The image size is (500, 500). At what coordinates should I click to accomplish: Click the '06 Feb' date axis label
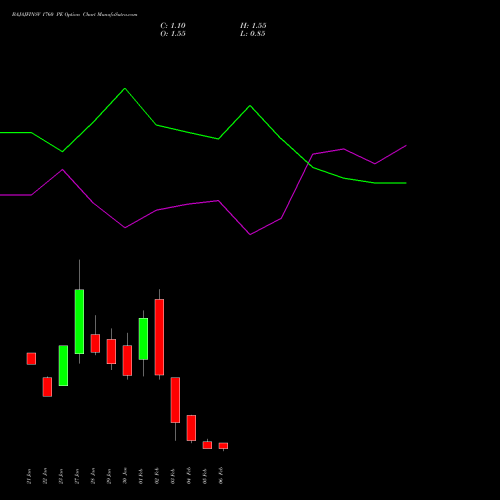coord(221,476)
